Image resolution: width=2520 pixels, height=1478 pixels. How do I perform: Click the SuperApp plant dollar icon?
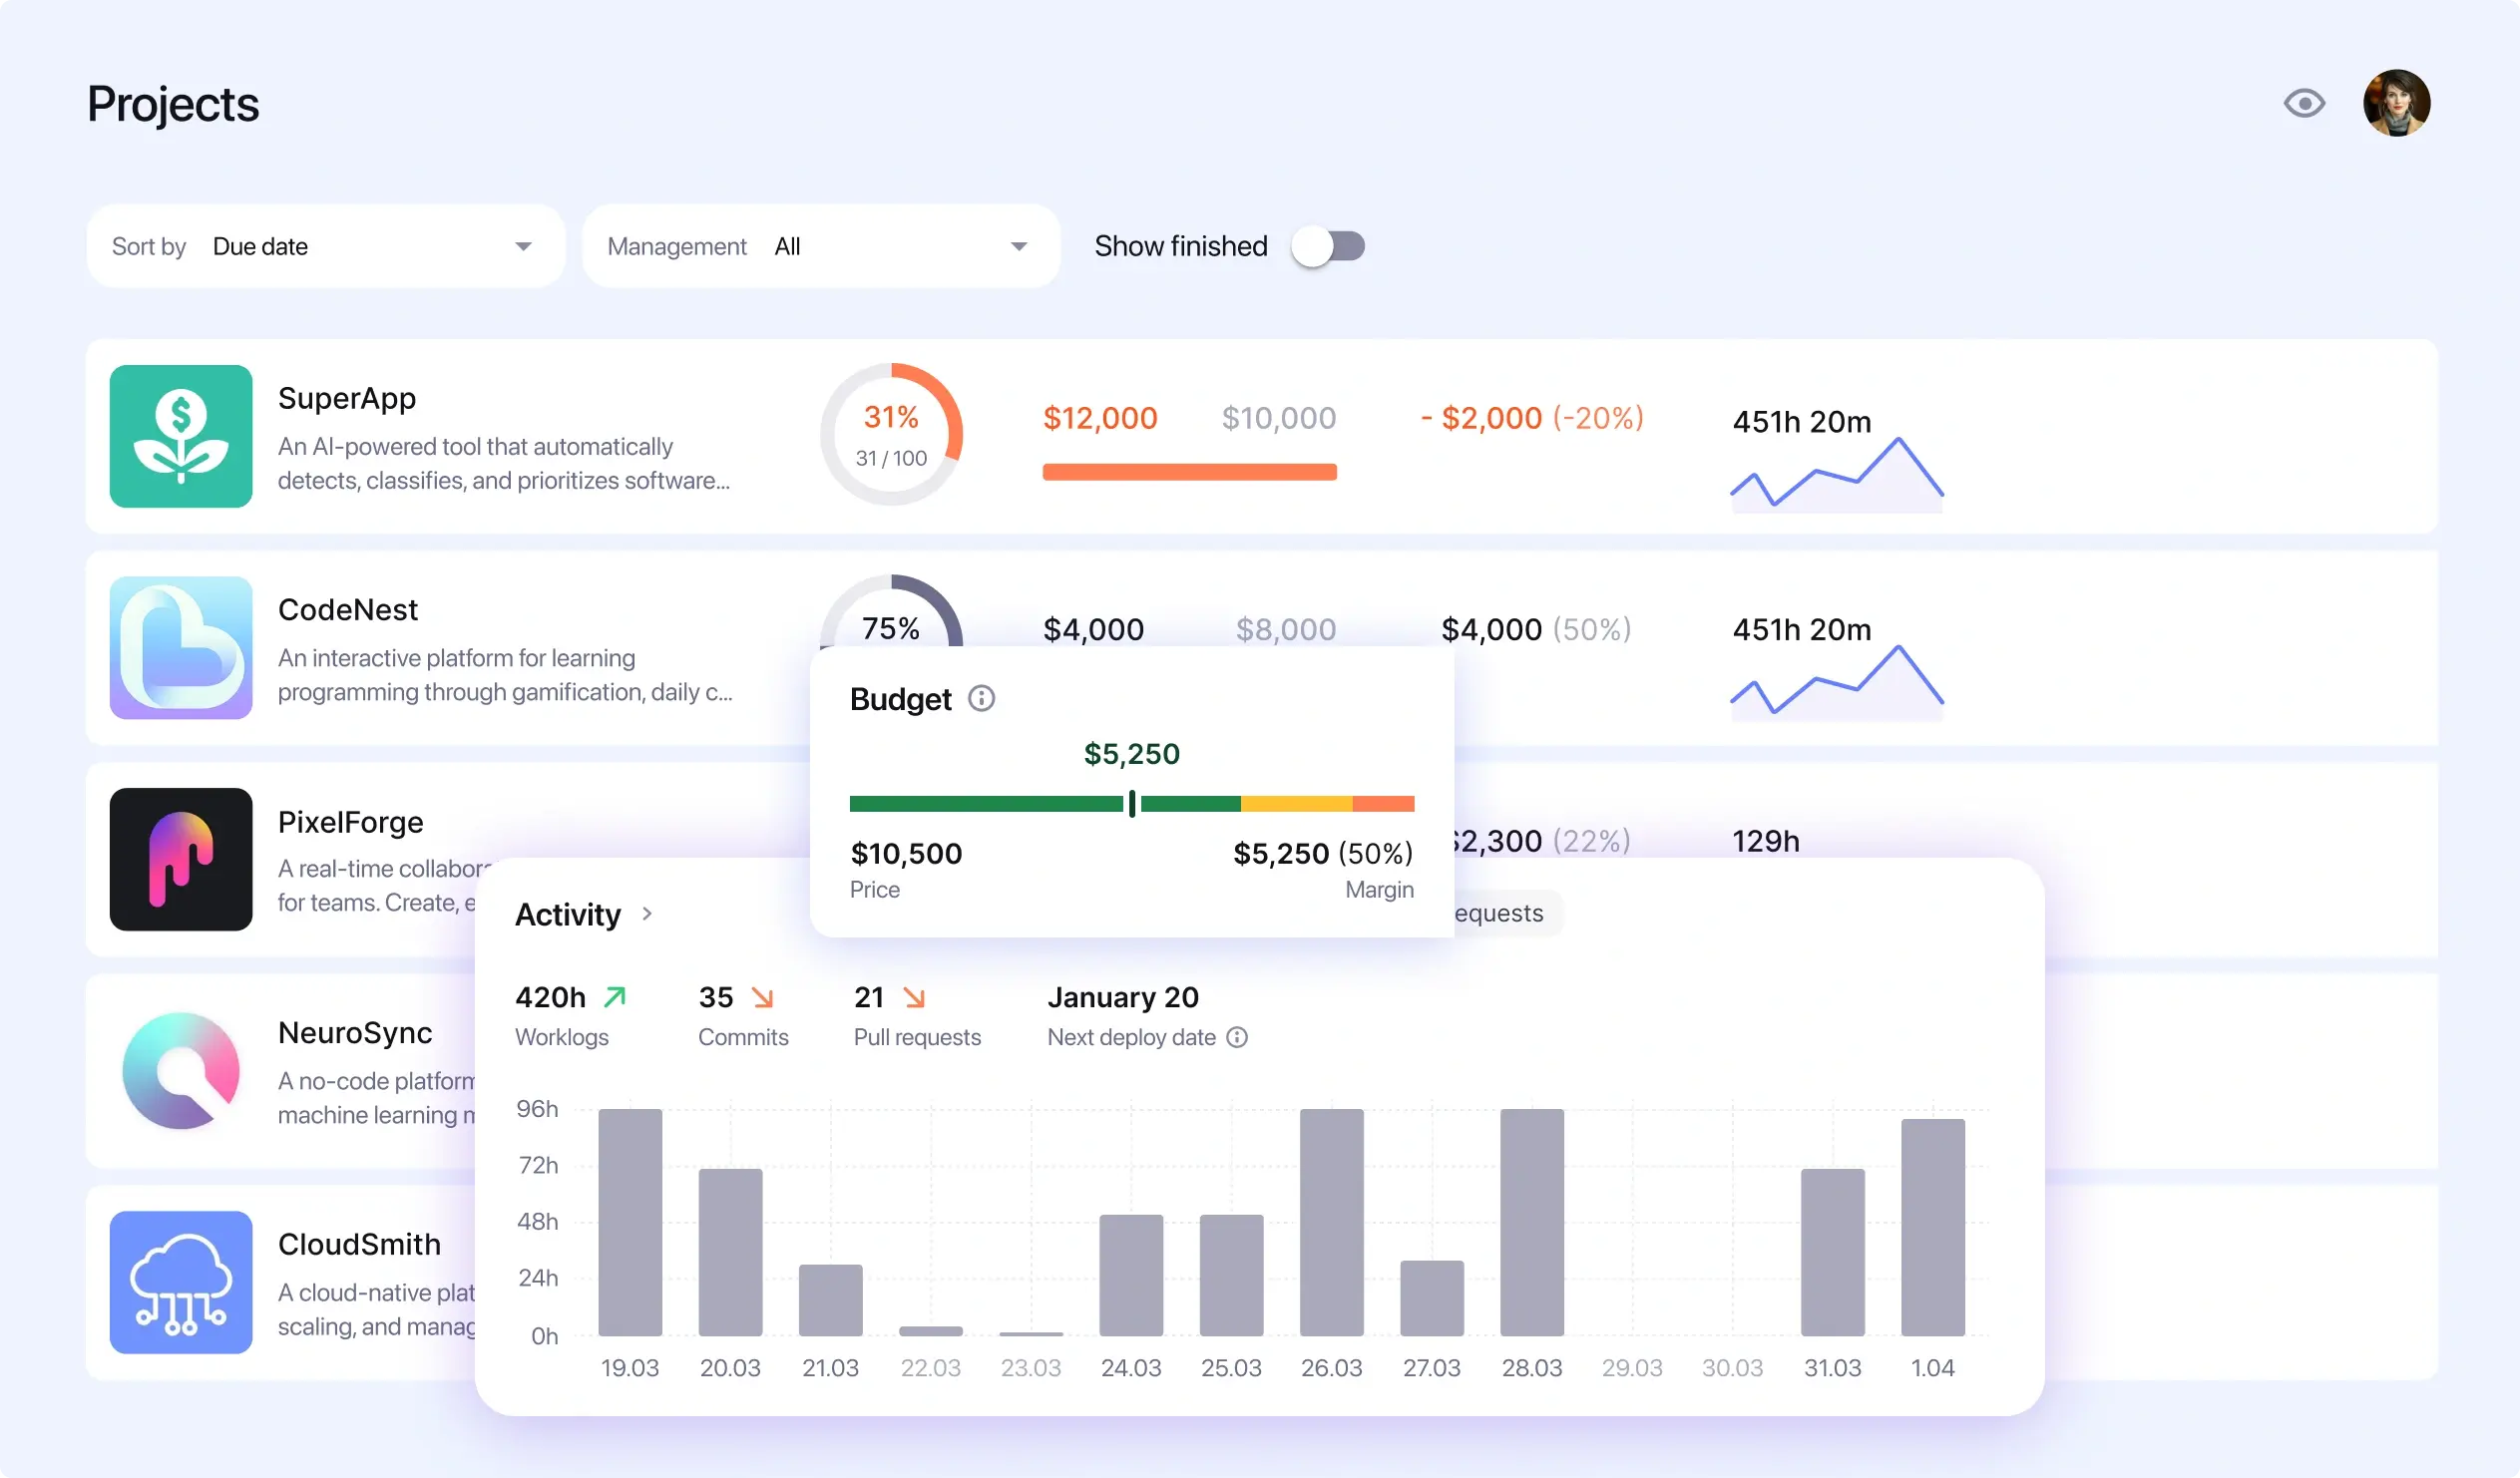[180, 436]
